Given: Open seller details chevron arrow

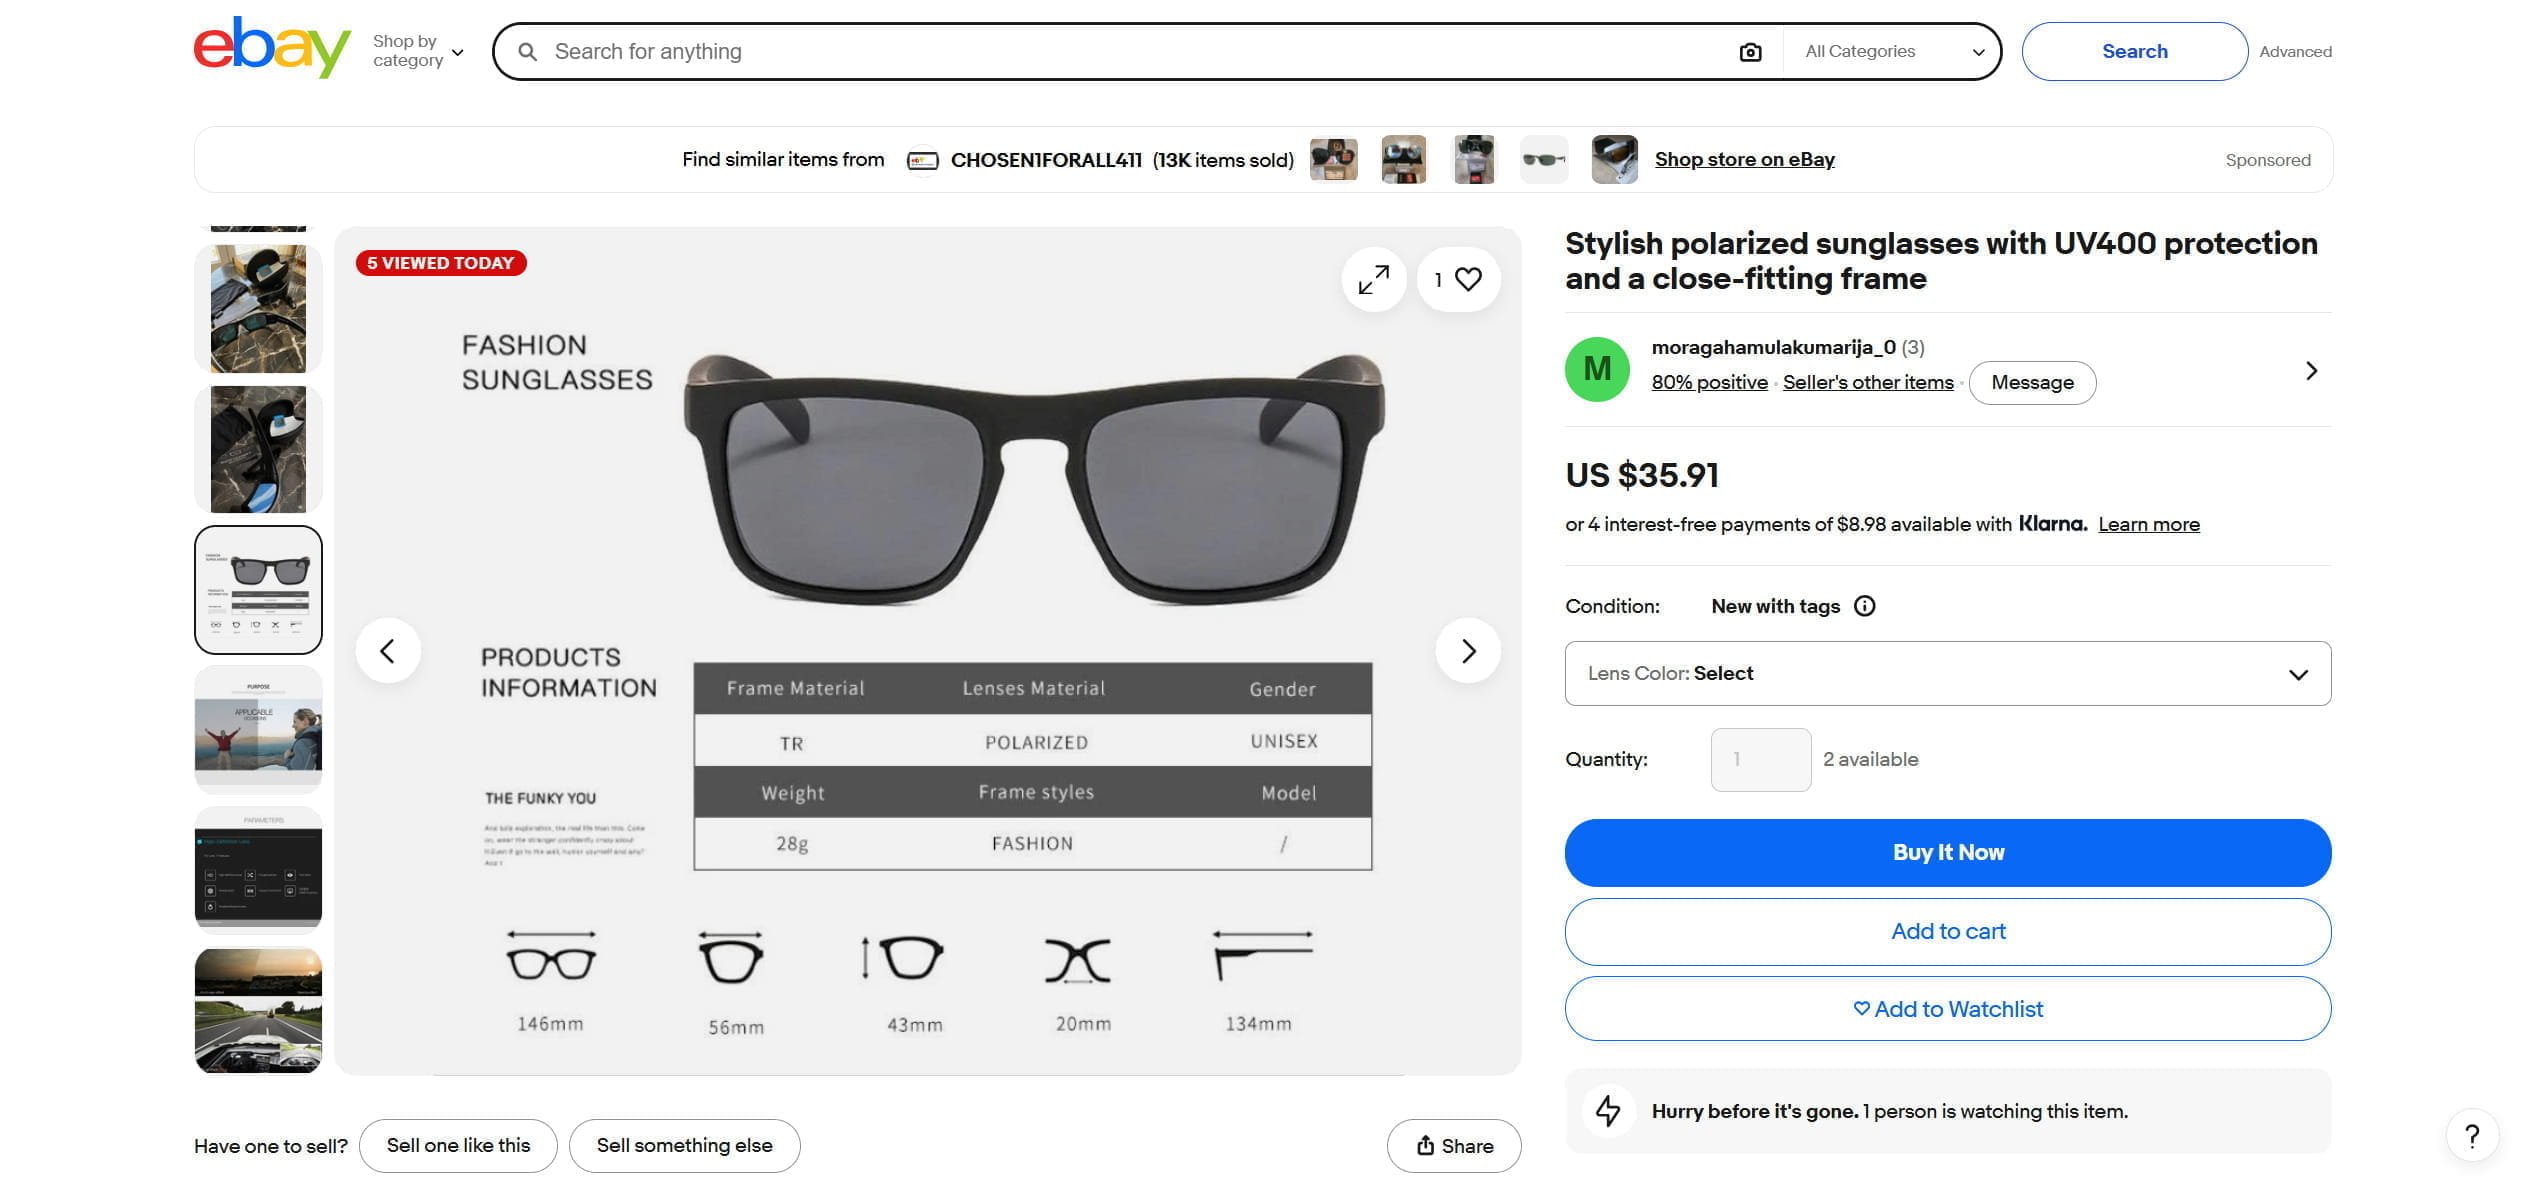Looking at the screenshot, I should pyautogui.click(x=2311, y=371).
